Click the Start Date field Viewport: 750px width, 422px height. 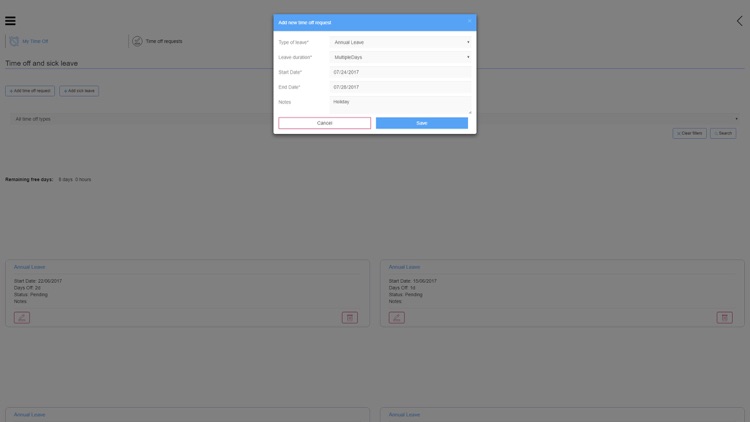(x=401, y=72)
